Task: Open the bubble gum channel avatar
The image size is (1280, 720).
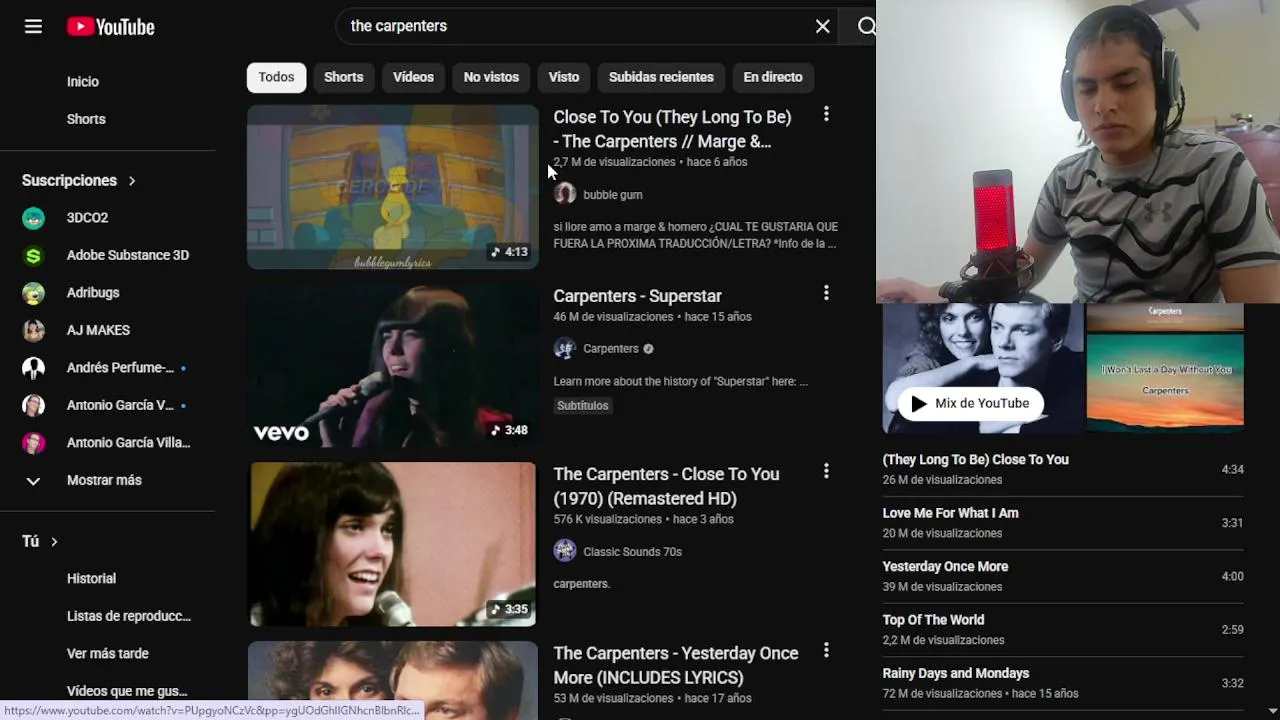Action: [x=565, y=194]
